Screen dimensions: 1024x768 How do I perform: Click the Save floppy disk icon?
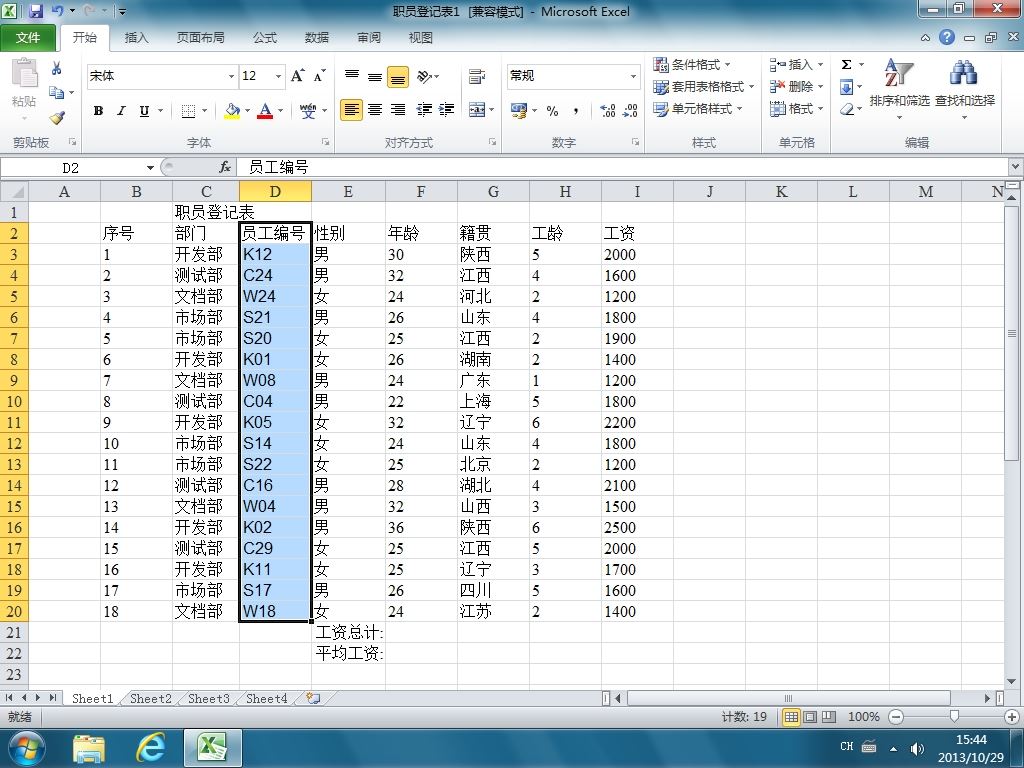[36, 11]
